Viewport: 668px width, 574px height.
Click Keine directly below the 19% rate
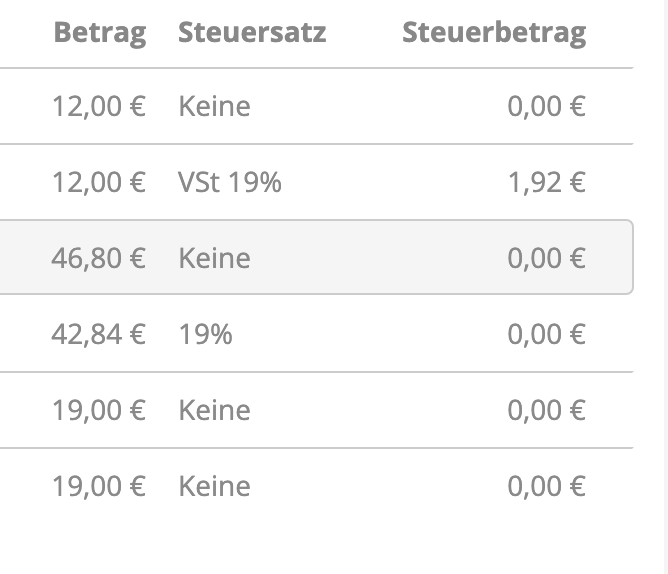(214, 410)
